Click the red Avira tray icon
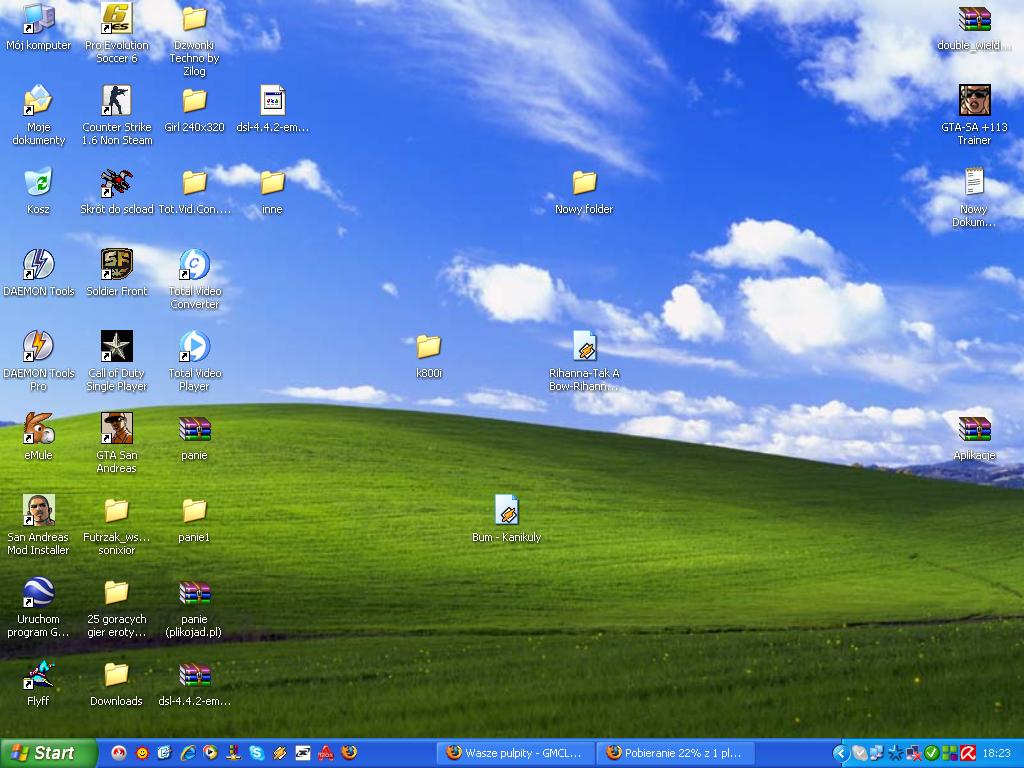 [968, 753]
